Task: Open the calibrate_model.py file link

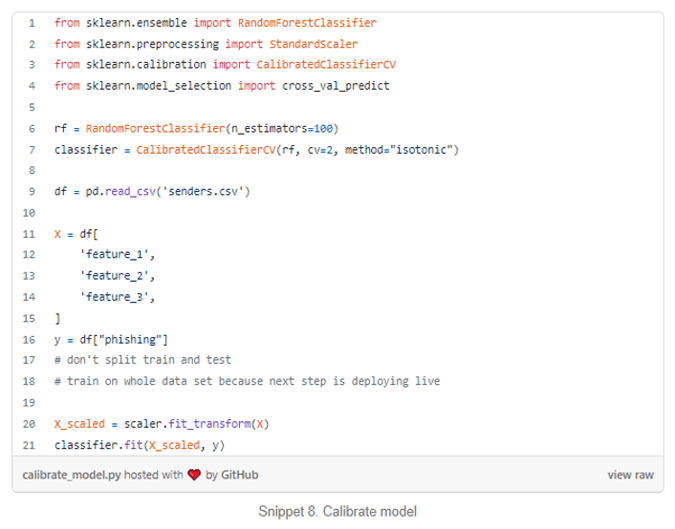Action: click(x=71, y=475)
